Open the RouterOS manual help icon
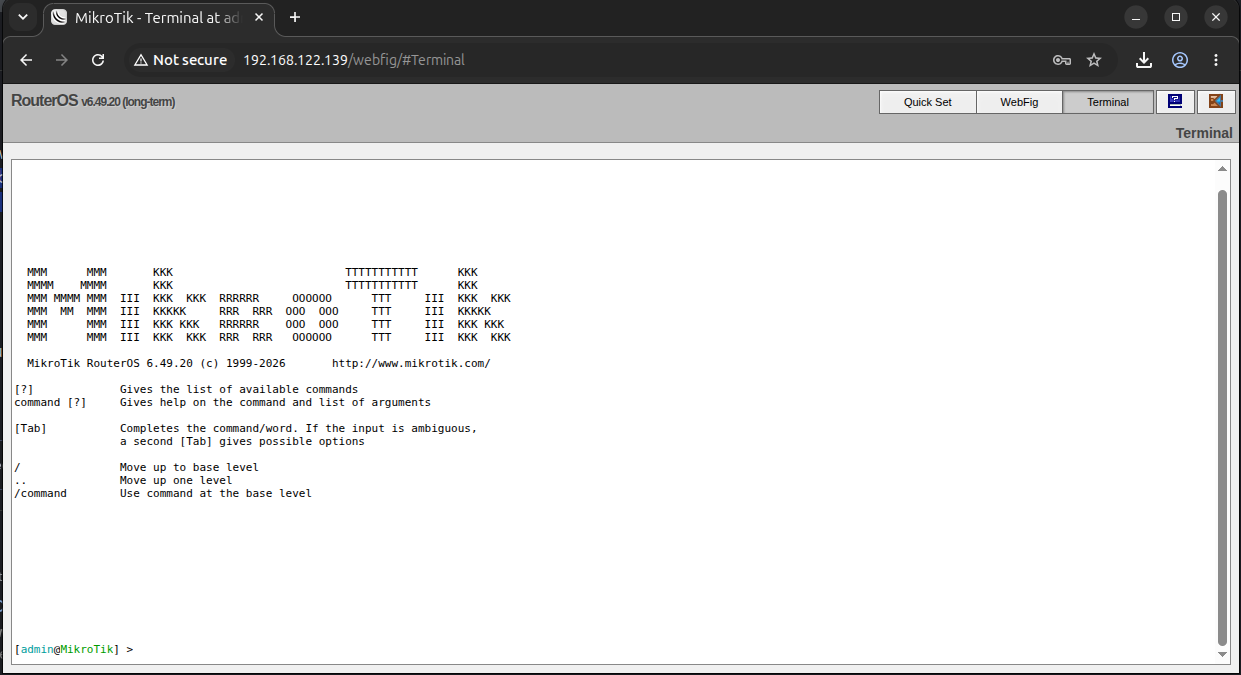Viewport: 1241px width, 675px height. click(x=1175, y=102)
